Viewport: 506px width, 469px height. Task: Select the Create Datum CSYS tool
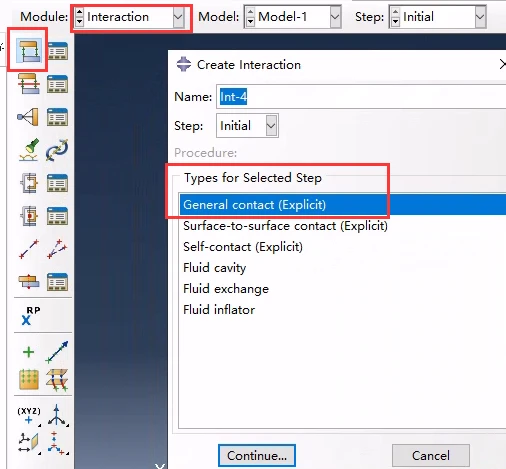(x=57, y=443)
